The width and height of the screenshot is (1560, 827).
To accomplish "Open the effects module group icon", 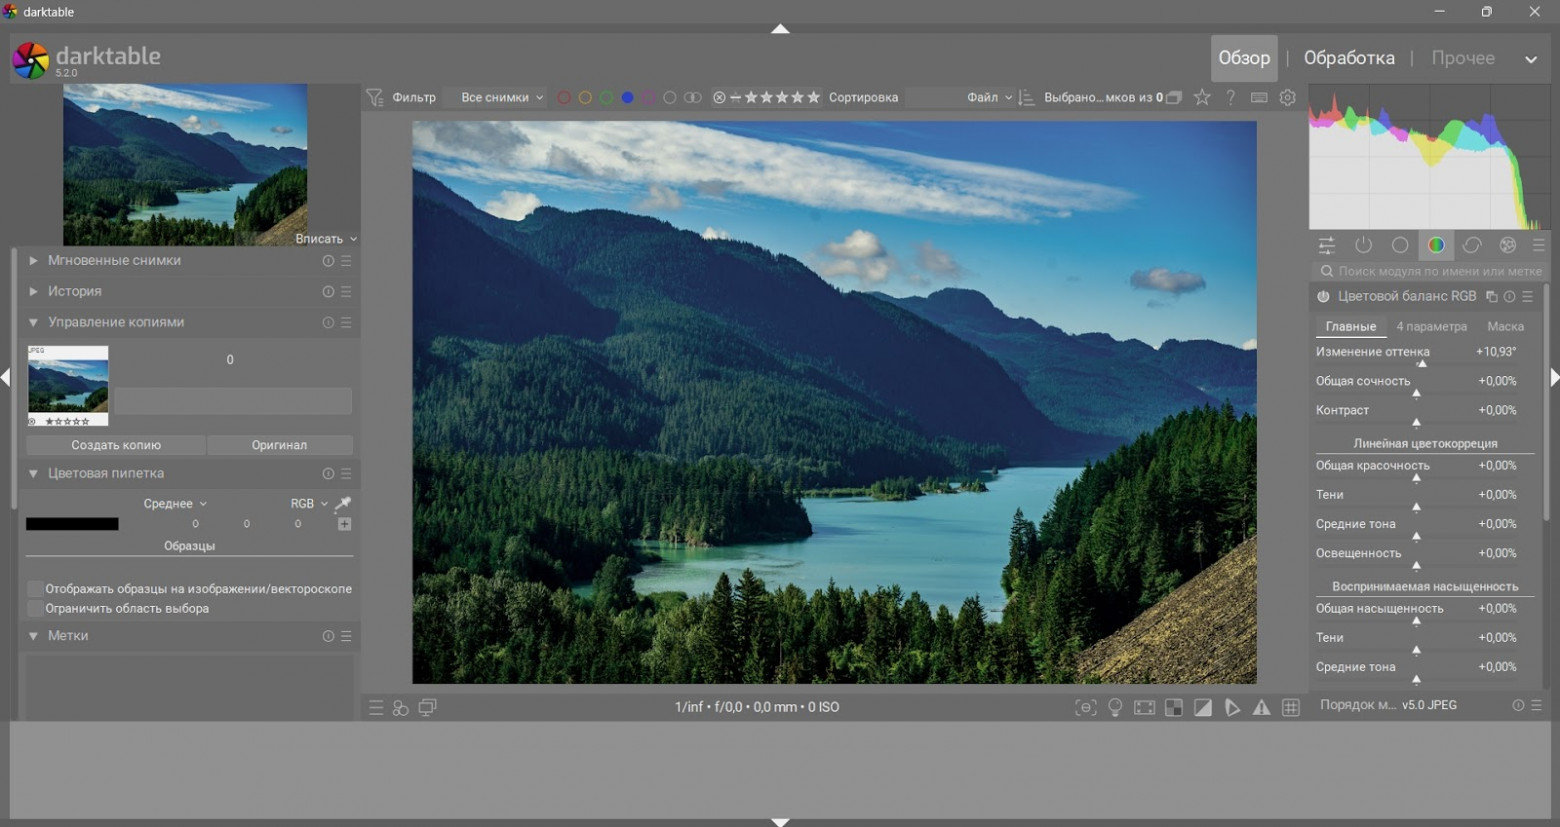I will (x=1508, y=246).
